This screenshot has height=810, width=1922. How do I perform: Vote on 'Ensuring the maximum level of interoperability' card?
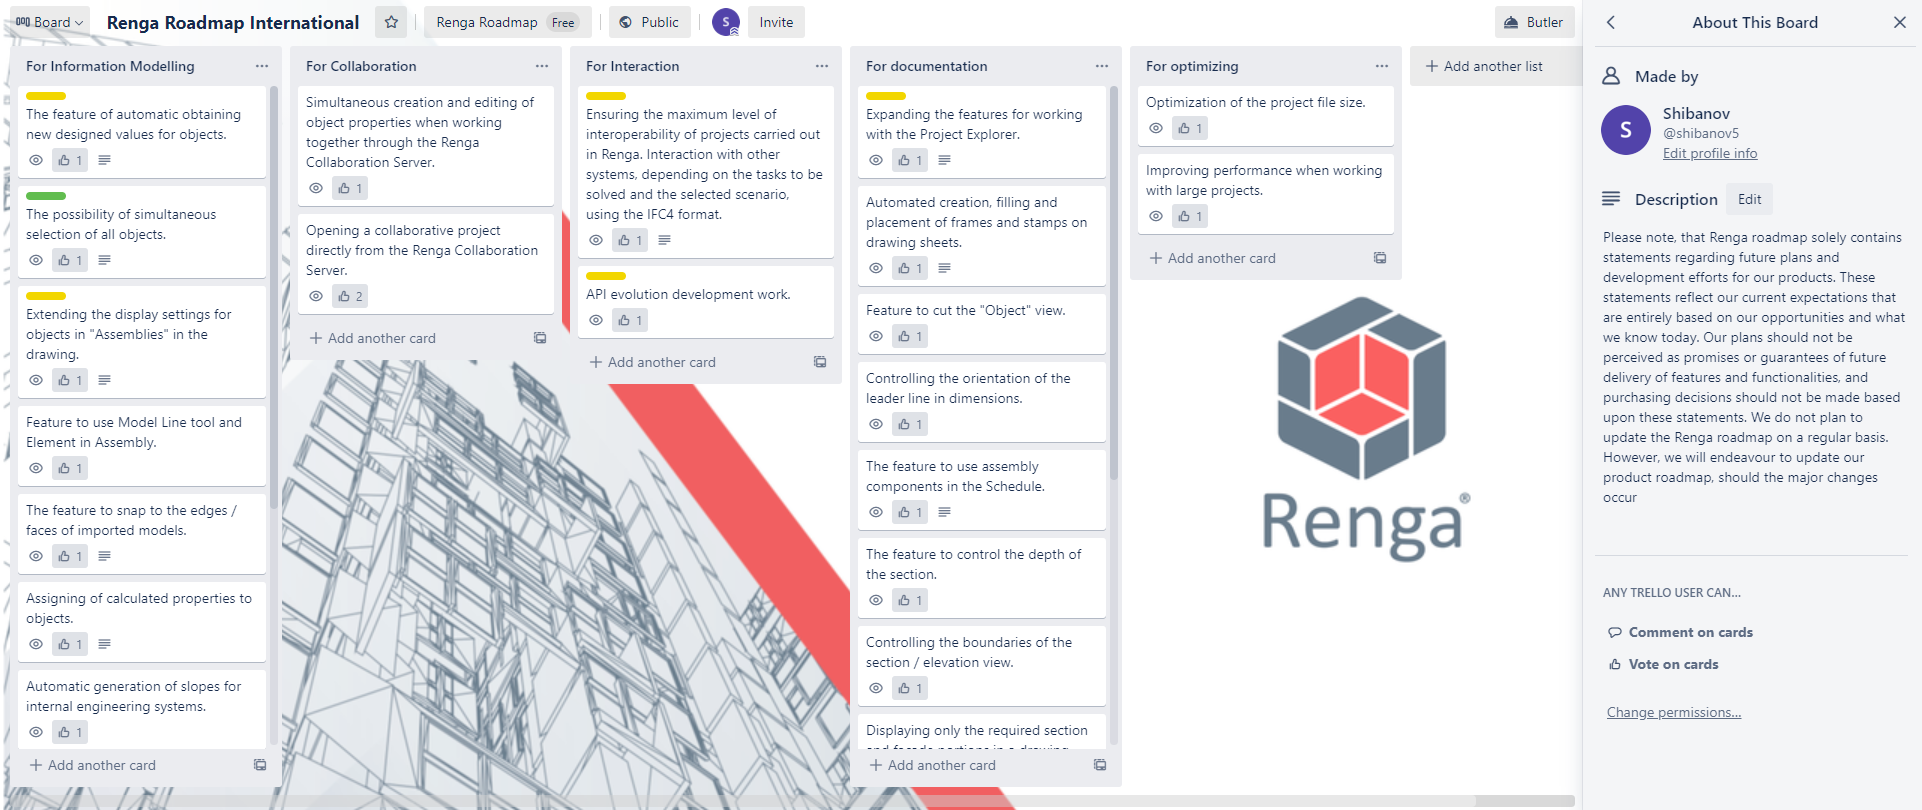click(630, 240)
